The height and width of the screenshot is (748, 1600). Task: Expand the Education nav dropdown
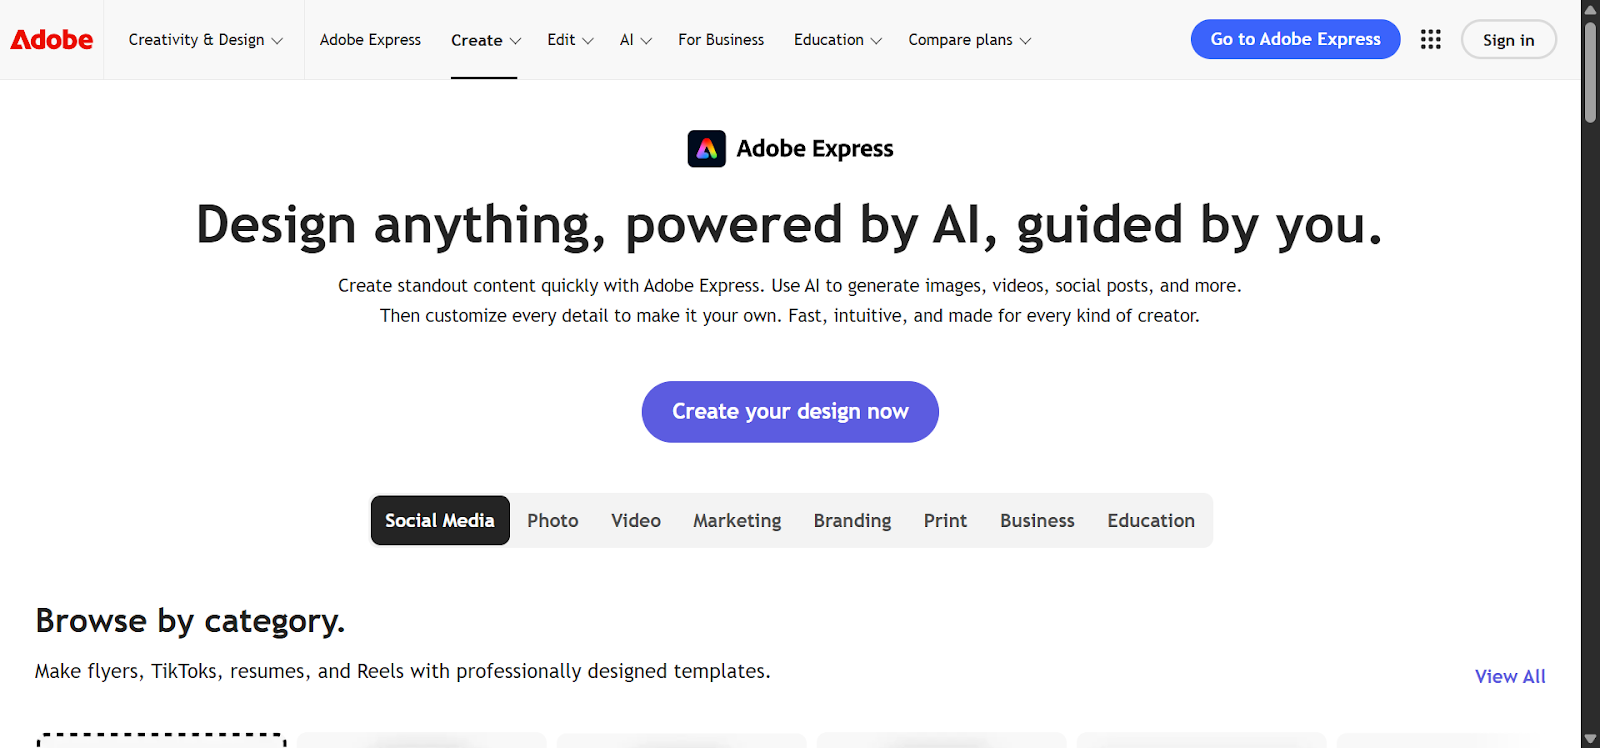point(837,40)
